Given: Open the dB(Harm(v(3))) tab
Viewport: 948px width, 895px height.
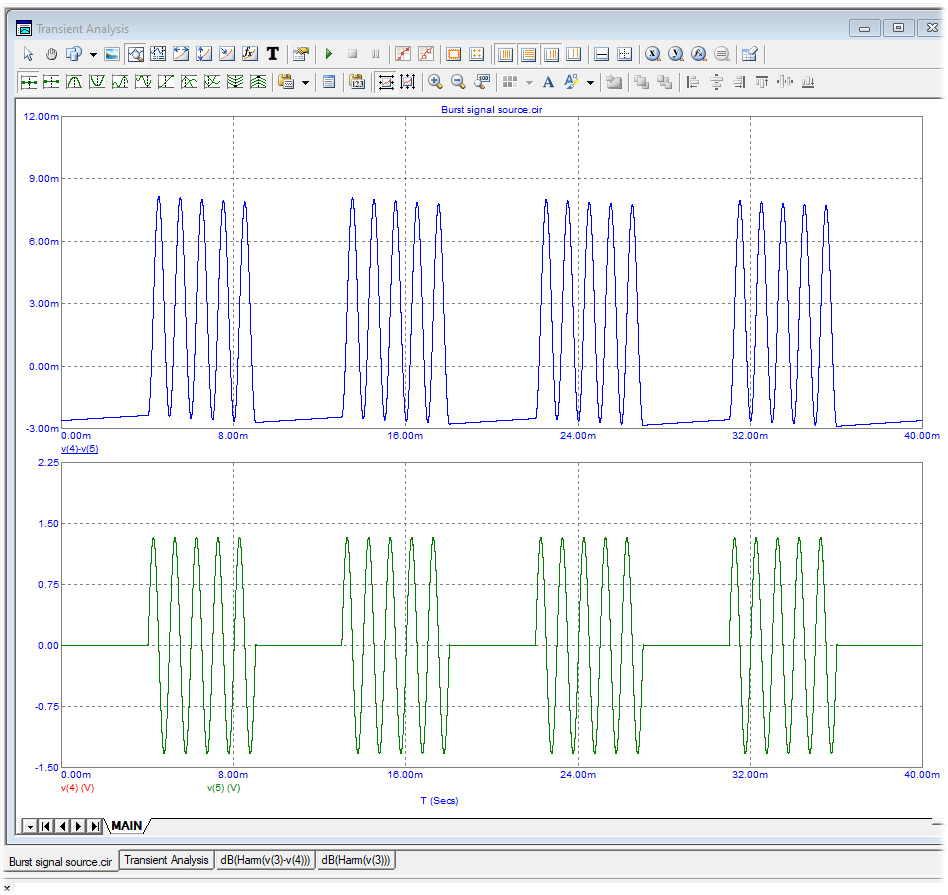Looking at the screenshot, I should (x=356, y=860).
